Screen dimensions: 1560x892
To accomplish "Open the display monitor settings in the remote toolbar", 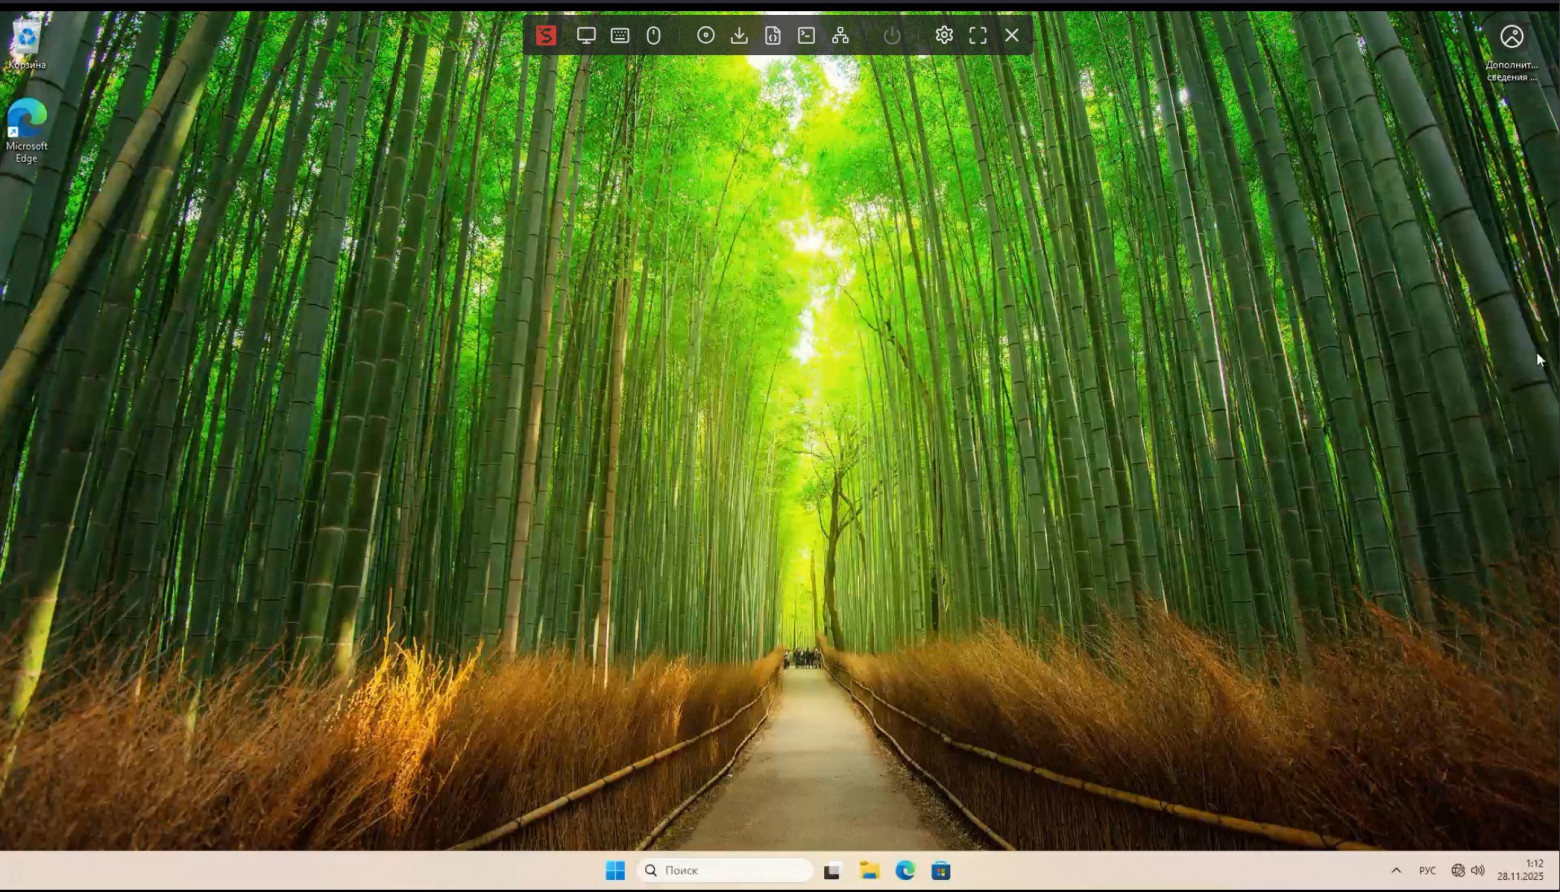I will click(586, 36).
